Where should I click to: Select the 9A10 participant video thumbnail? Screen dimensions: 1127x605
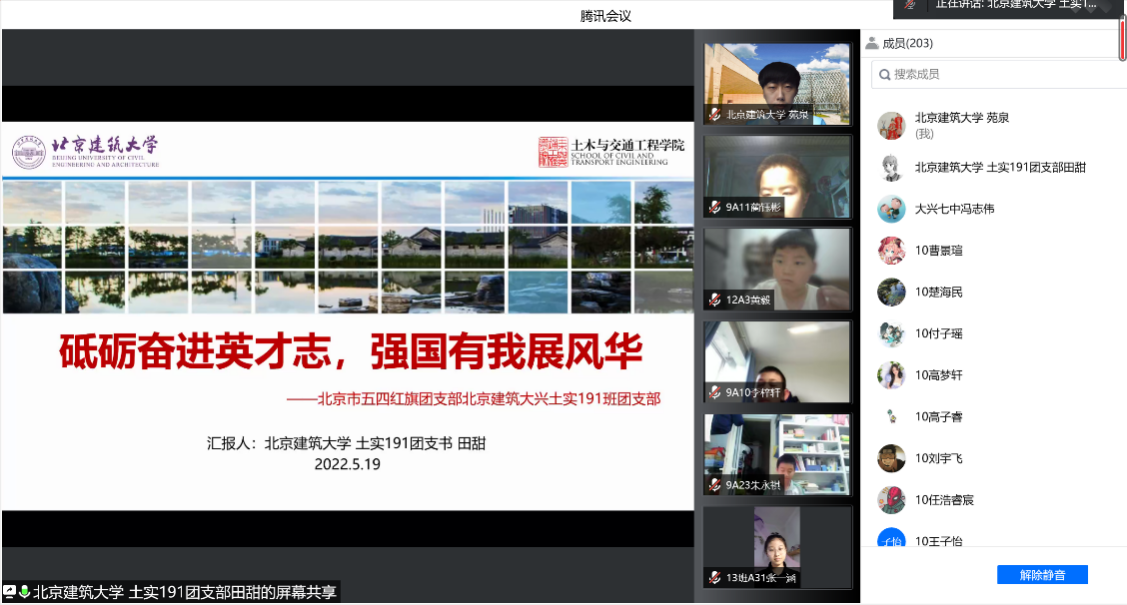777,361
